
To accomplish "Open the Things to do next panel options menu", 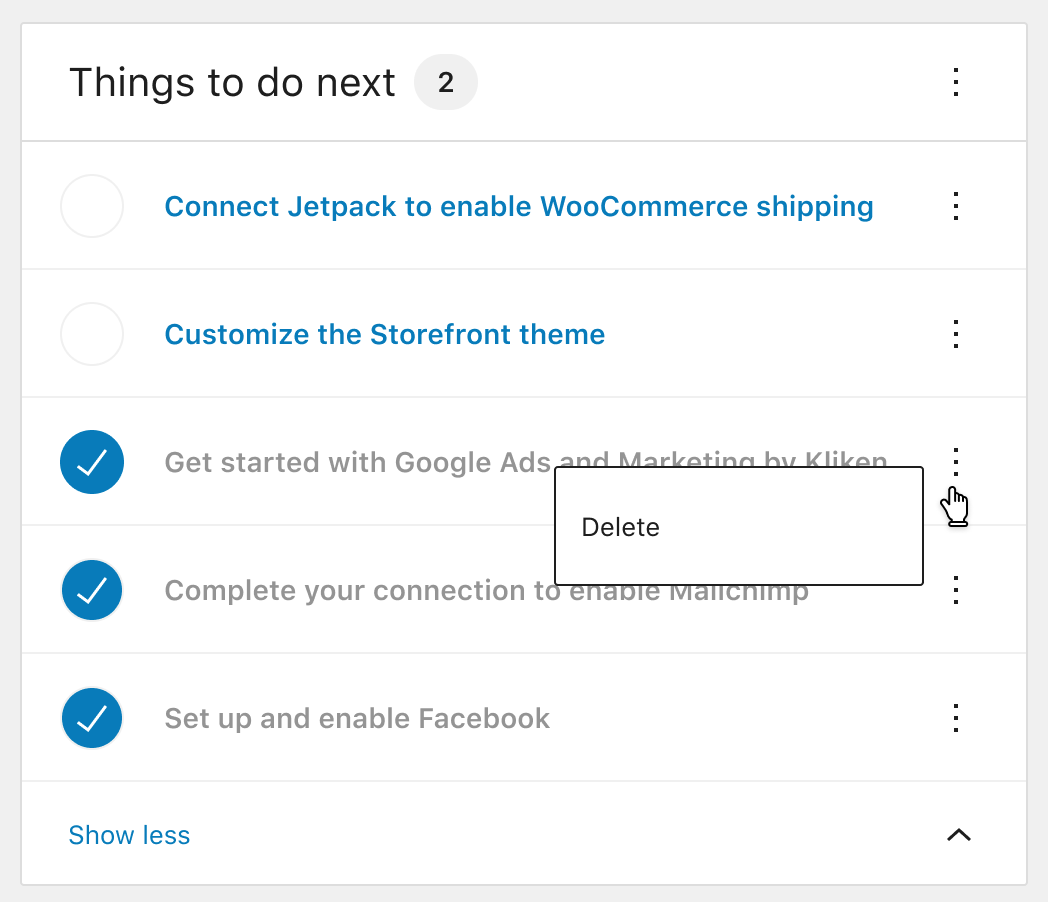I will [955, 83].
